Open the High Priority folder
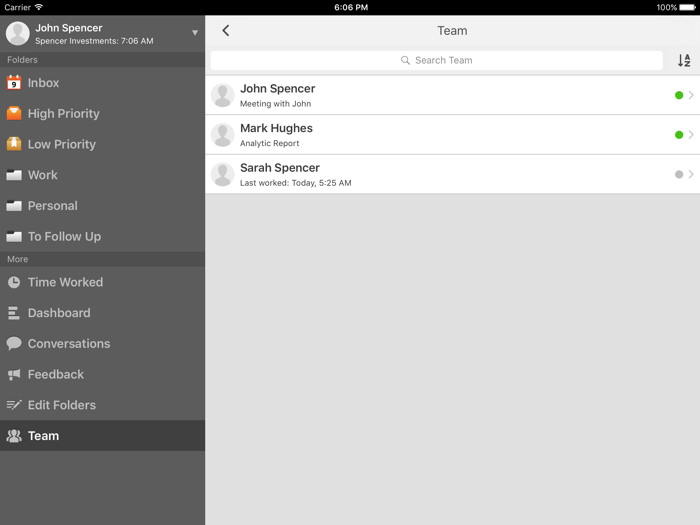 (x=102, y=113)
